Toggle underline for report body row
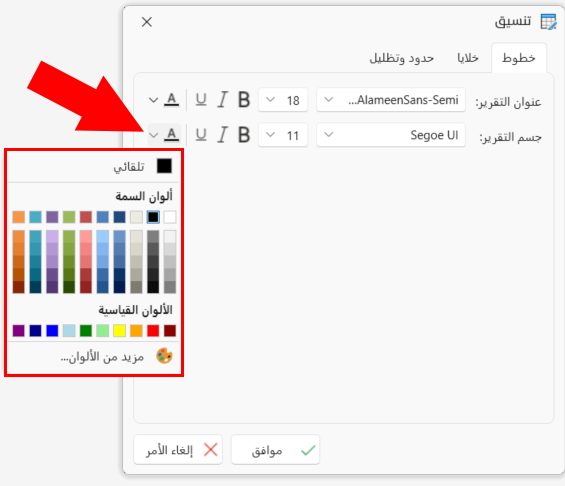Screen dimensions: 565x486 pyautogui.click(x=201, y=135)
